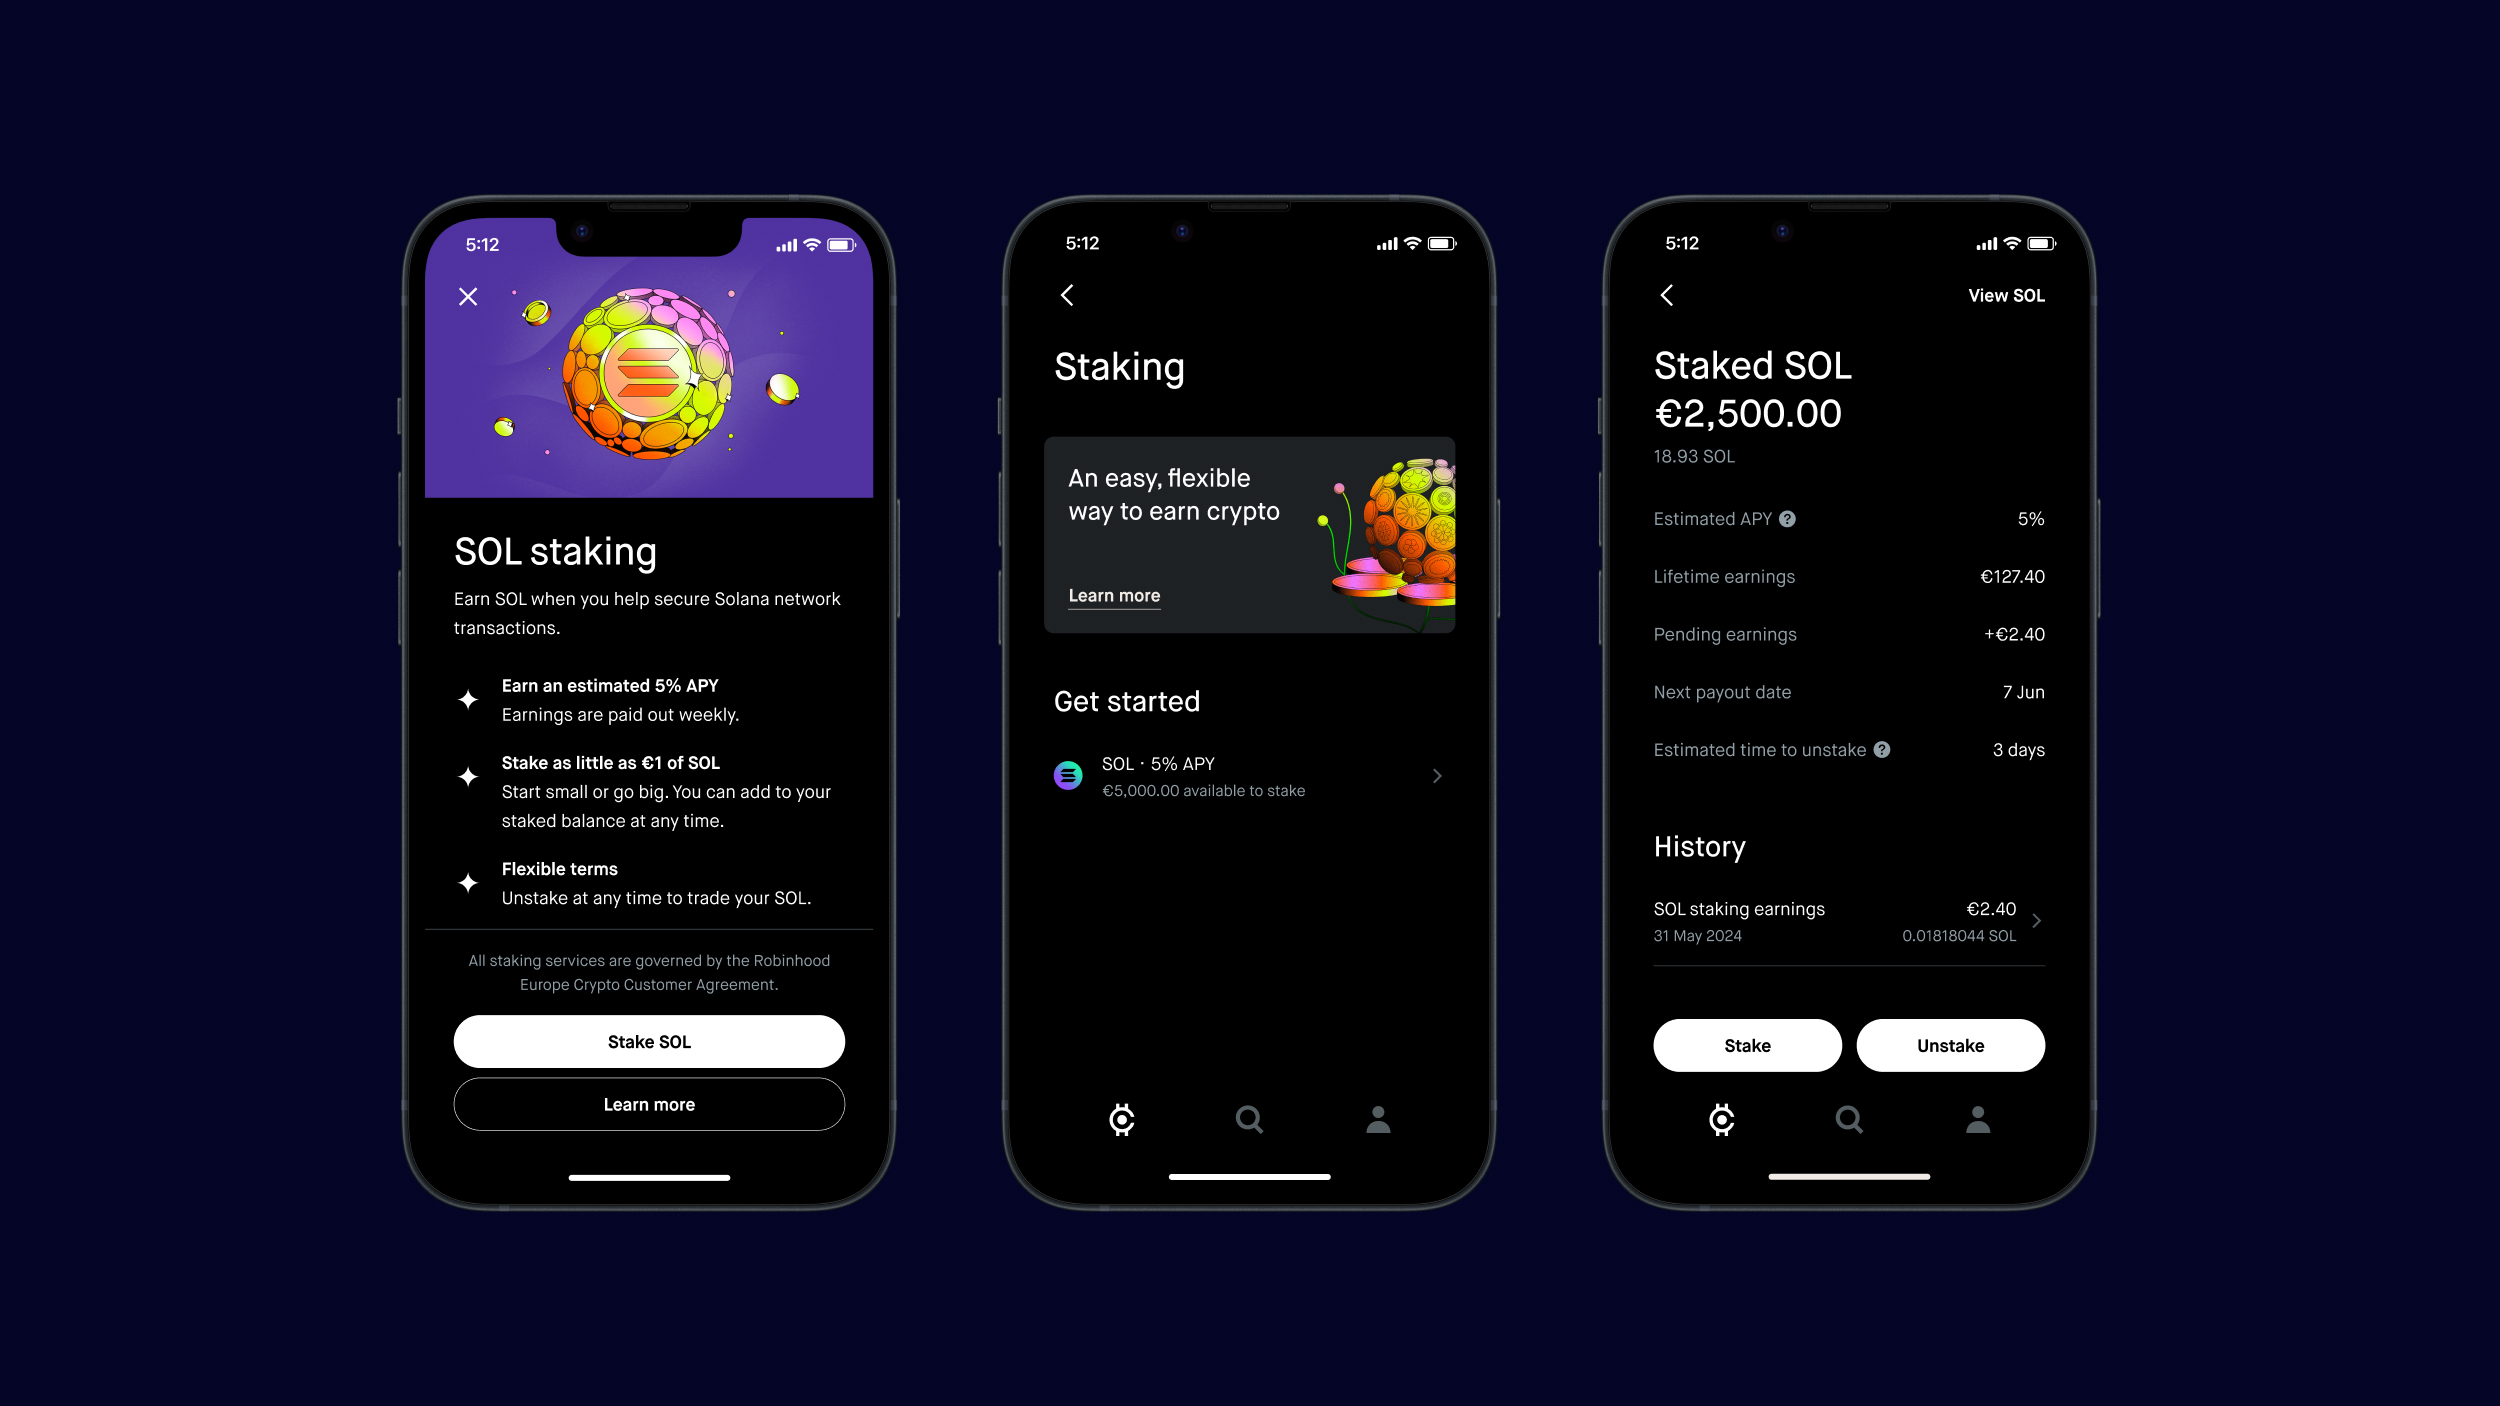The width and height of the screenshot is (2500, 1406).
Task: Tap the profile/account icon bottom right
Action: 1978,1119
